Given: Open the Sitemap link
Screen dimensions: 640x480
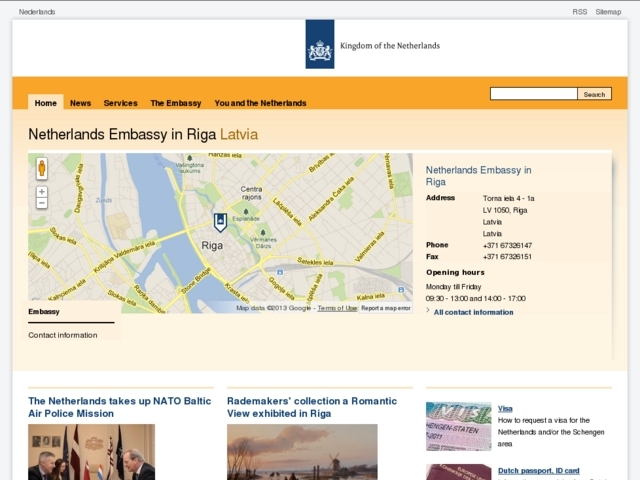Looking at the screenshot, I should 608,12.
